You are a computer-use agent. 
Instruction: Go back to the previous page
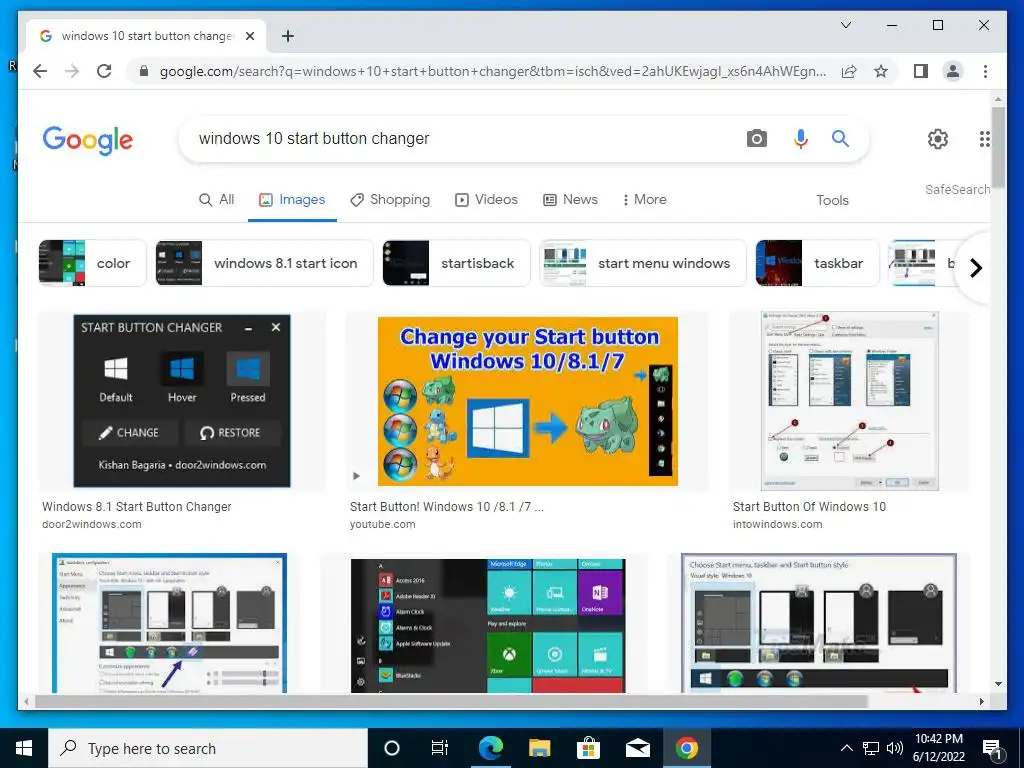[40, 71]
